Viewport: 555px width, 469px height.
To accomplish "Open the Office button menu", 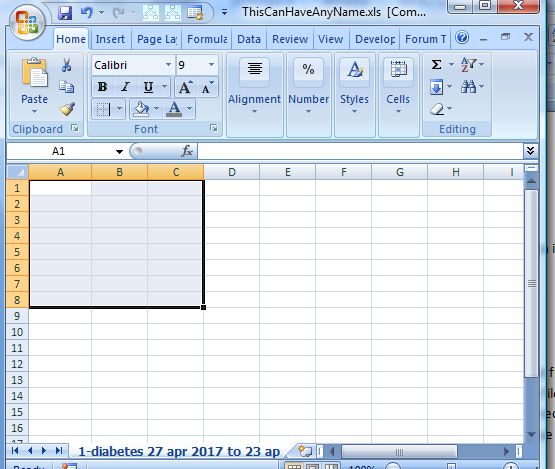I will pos(27,23).
